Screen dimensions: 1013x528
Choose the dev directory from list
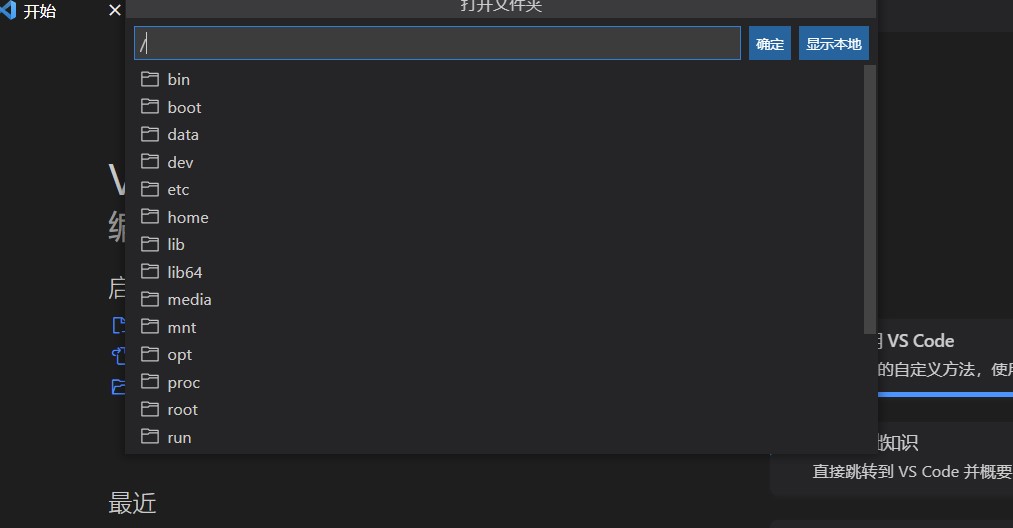point(499,162)
